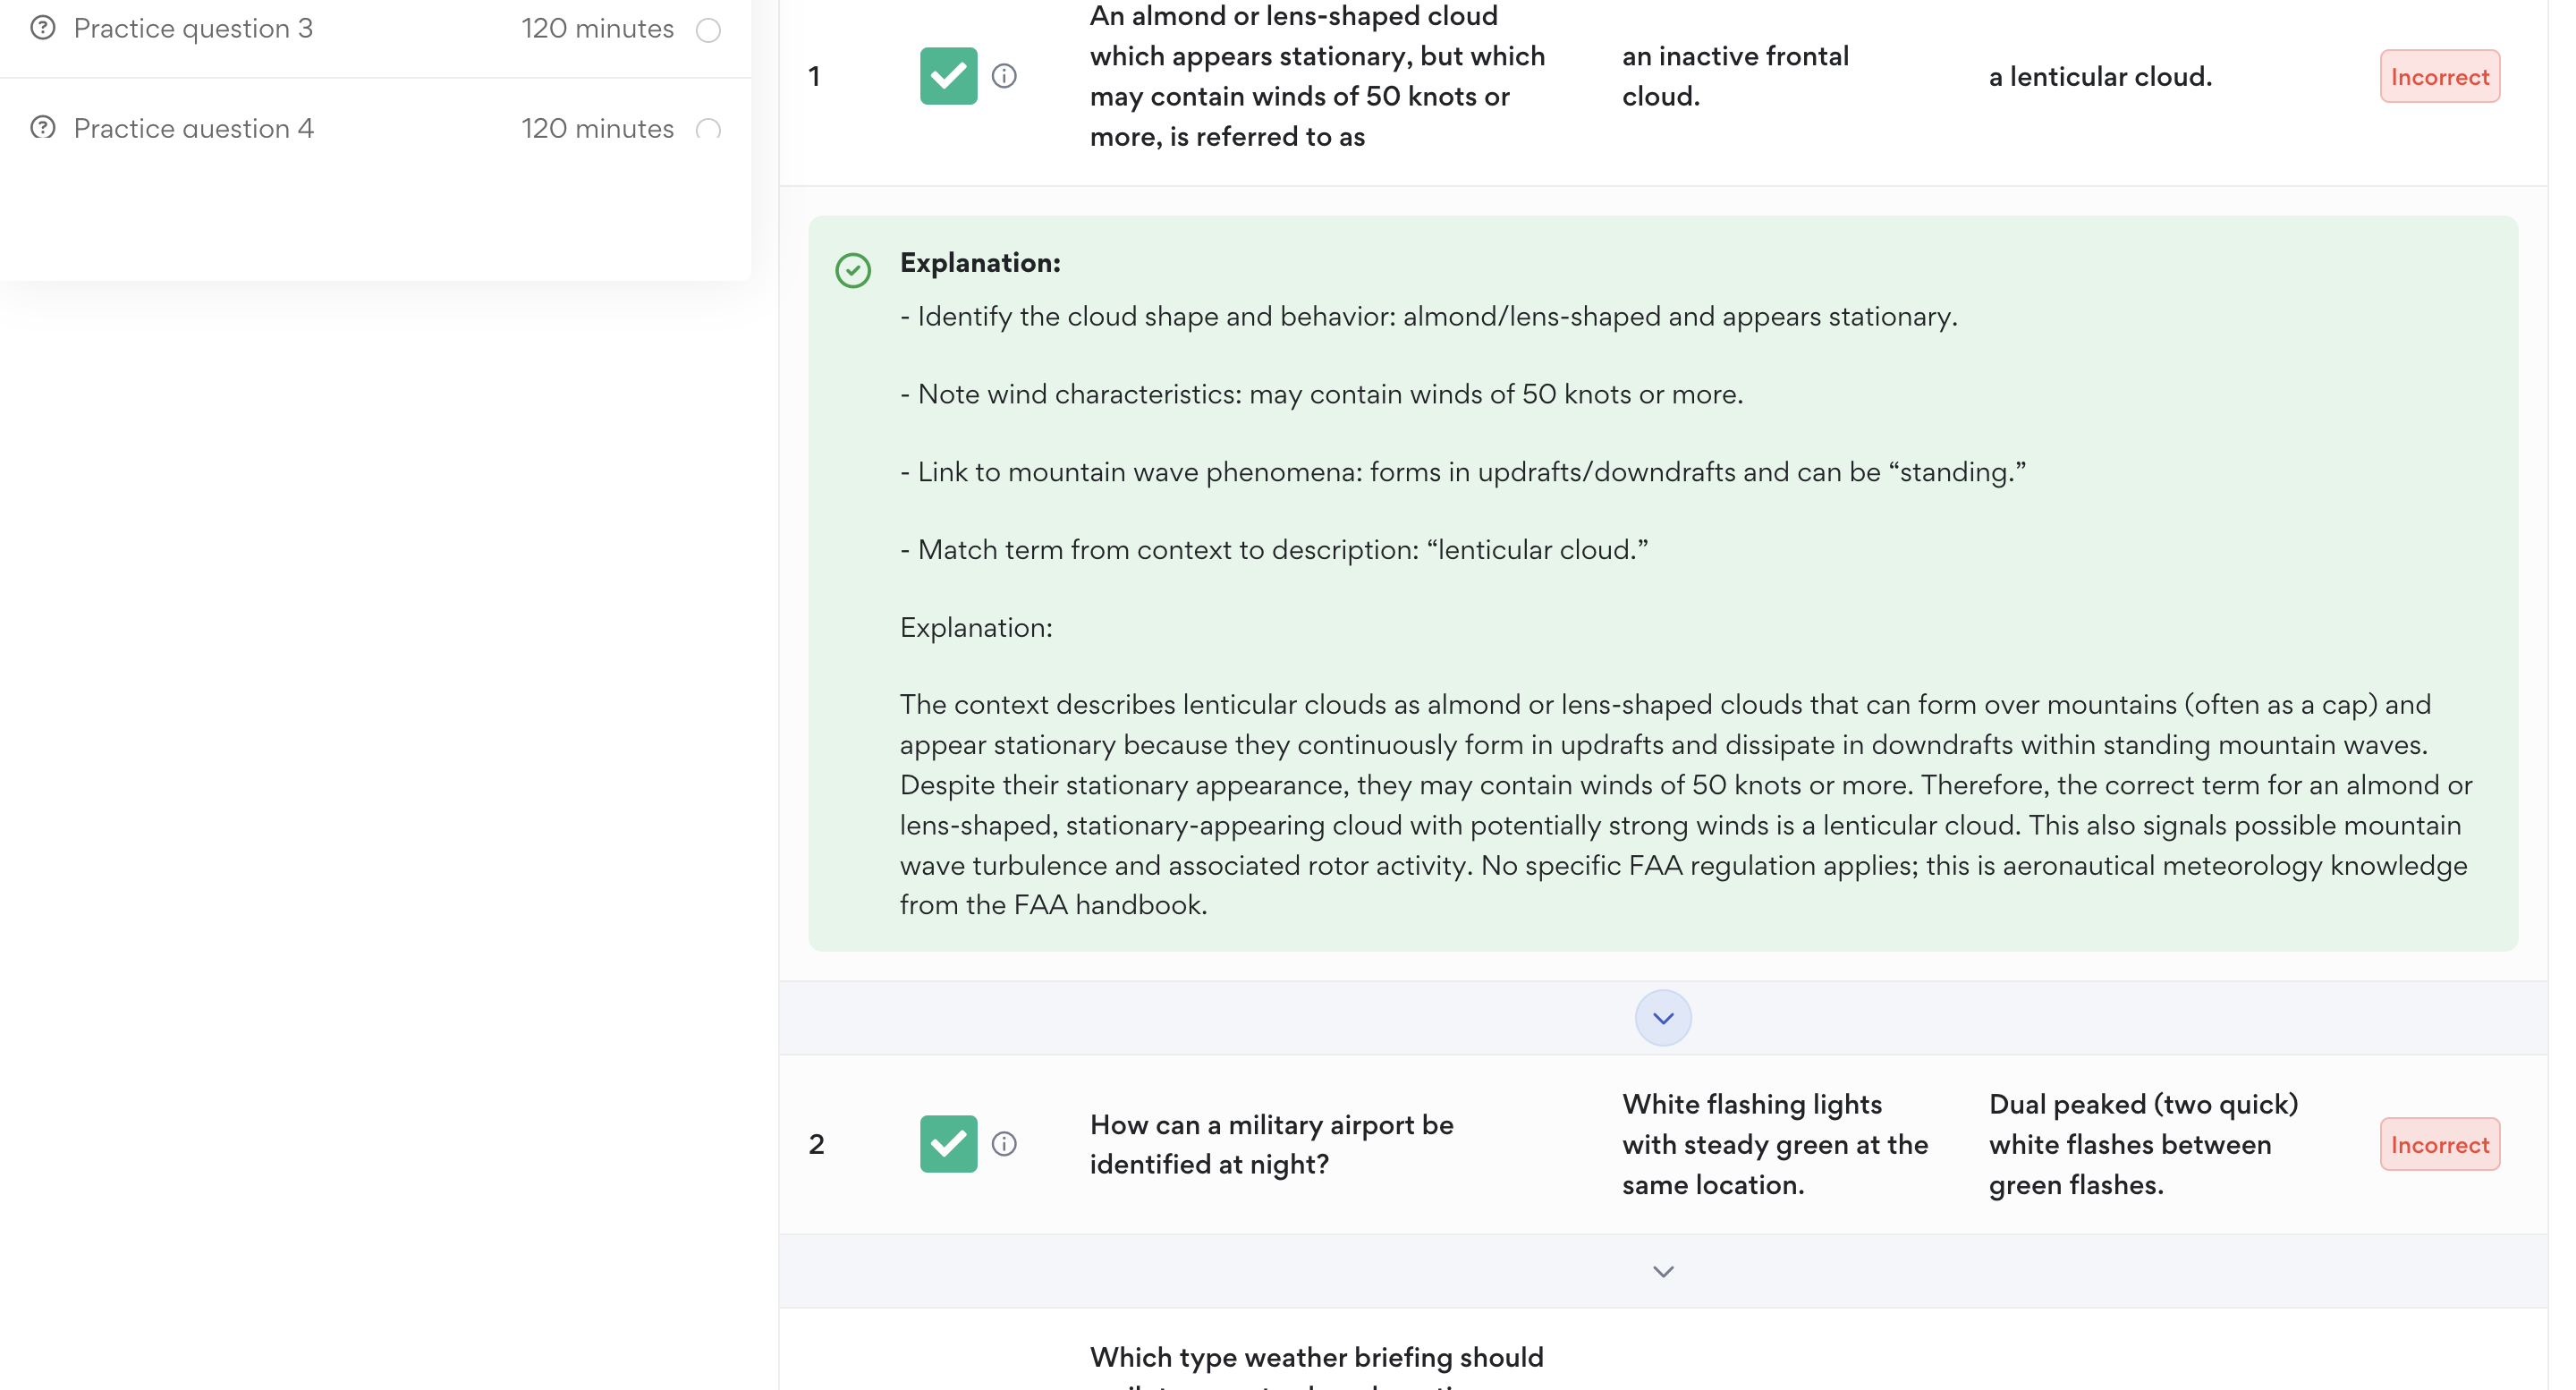Select the radio circle for Practice question 3
This screenshot has width=2576, height=1390.
coord(708,30)
